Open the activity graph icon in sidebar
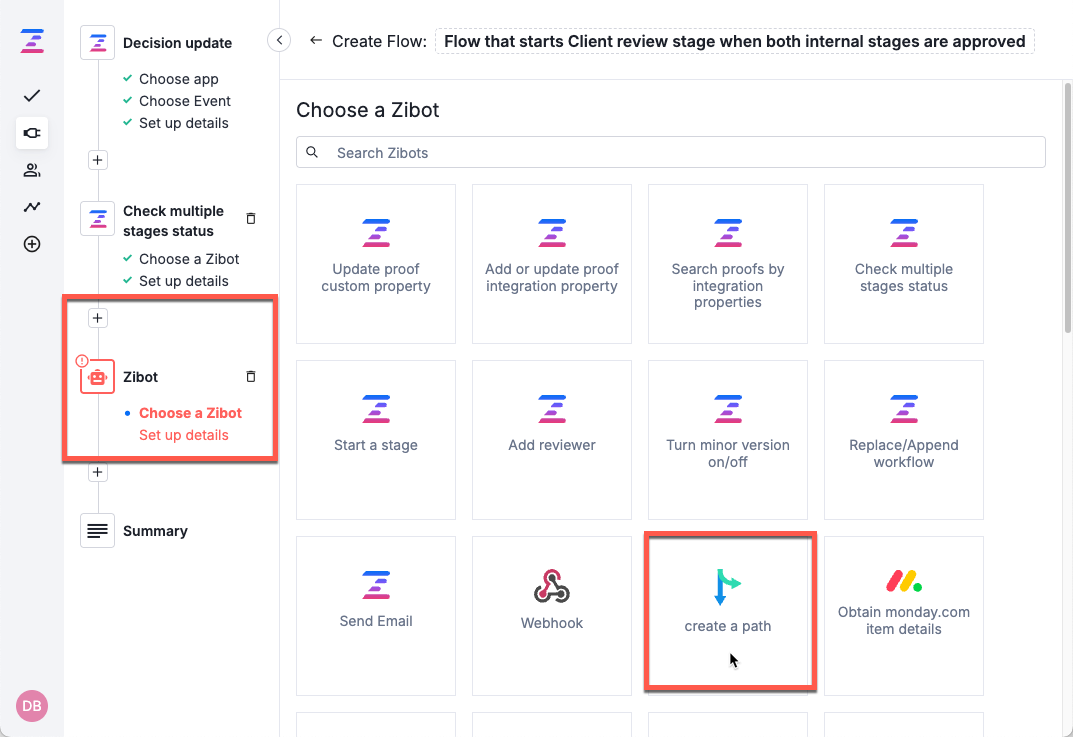This screenshot has height=737, width=1073. point(32,207)
